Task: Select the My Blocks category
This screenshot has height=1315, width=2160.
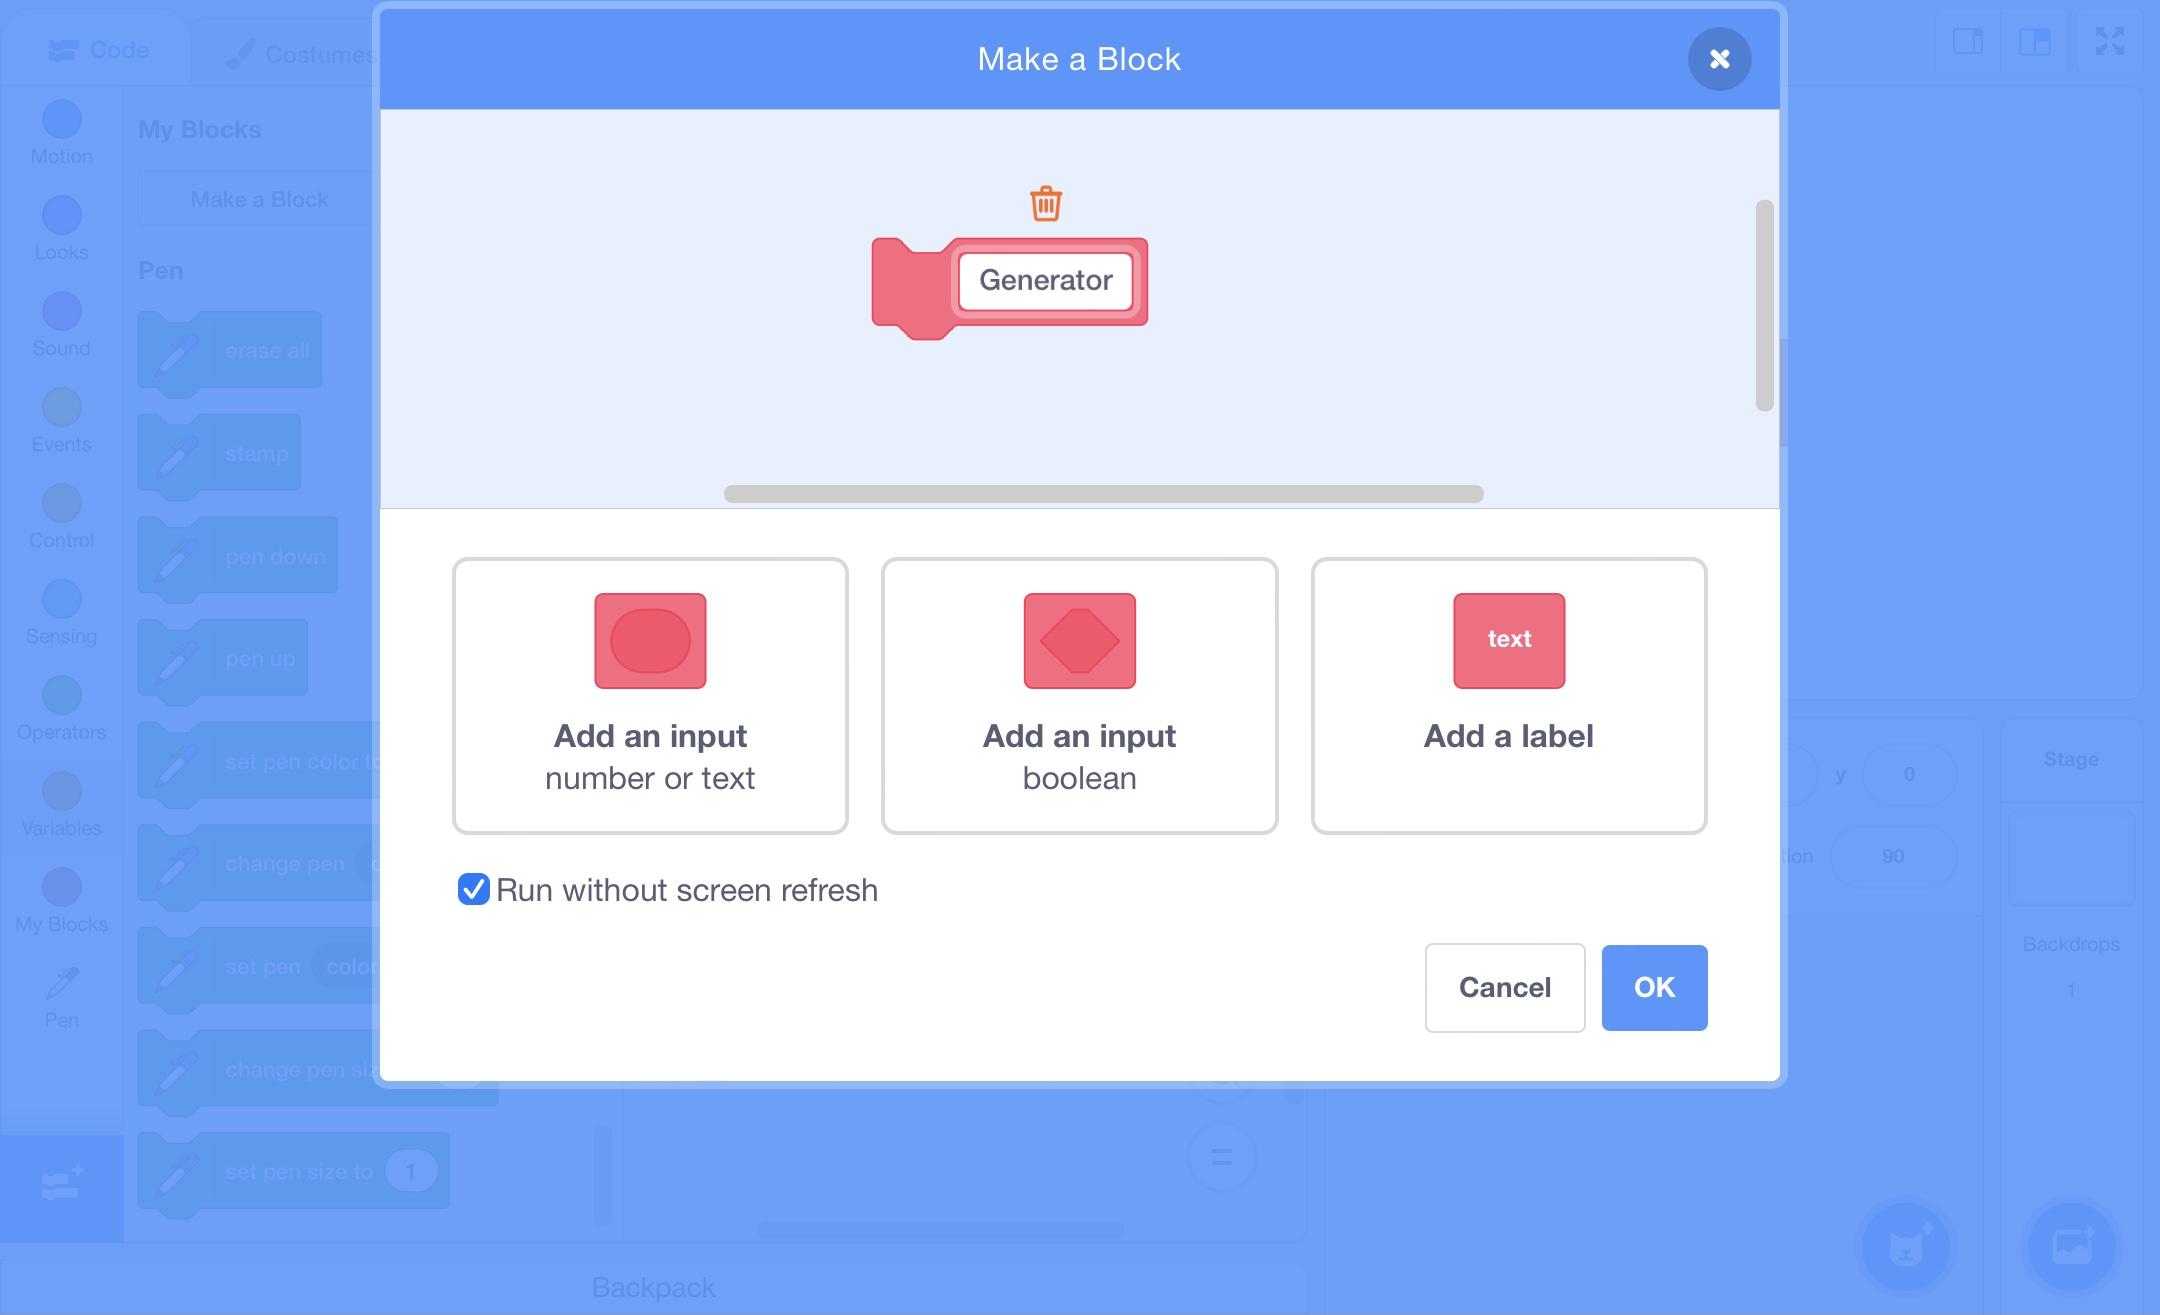Action: point(61,902)
